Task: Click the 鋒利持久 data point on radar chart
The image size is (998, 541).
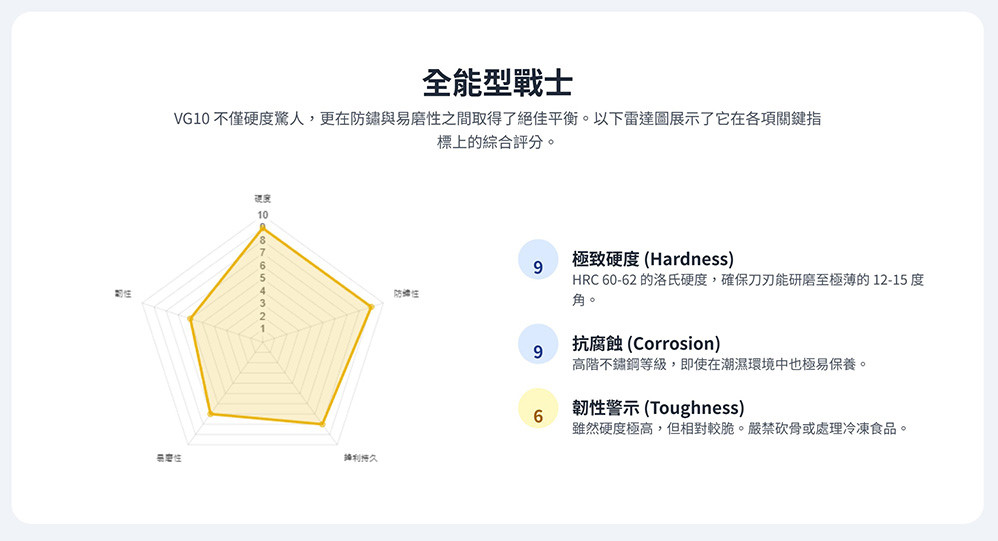Action: click(322, 425)
